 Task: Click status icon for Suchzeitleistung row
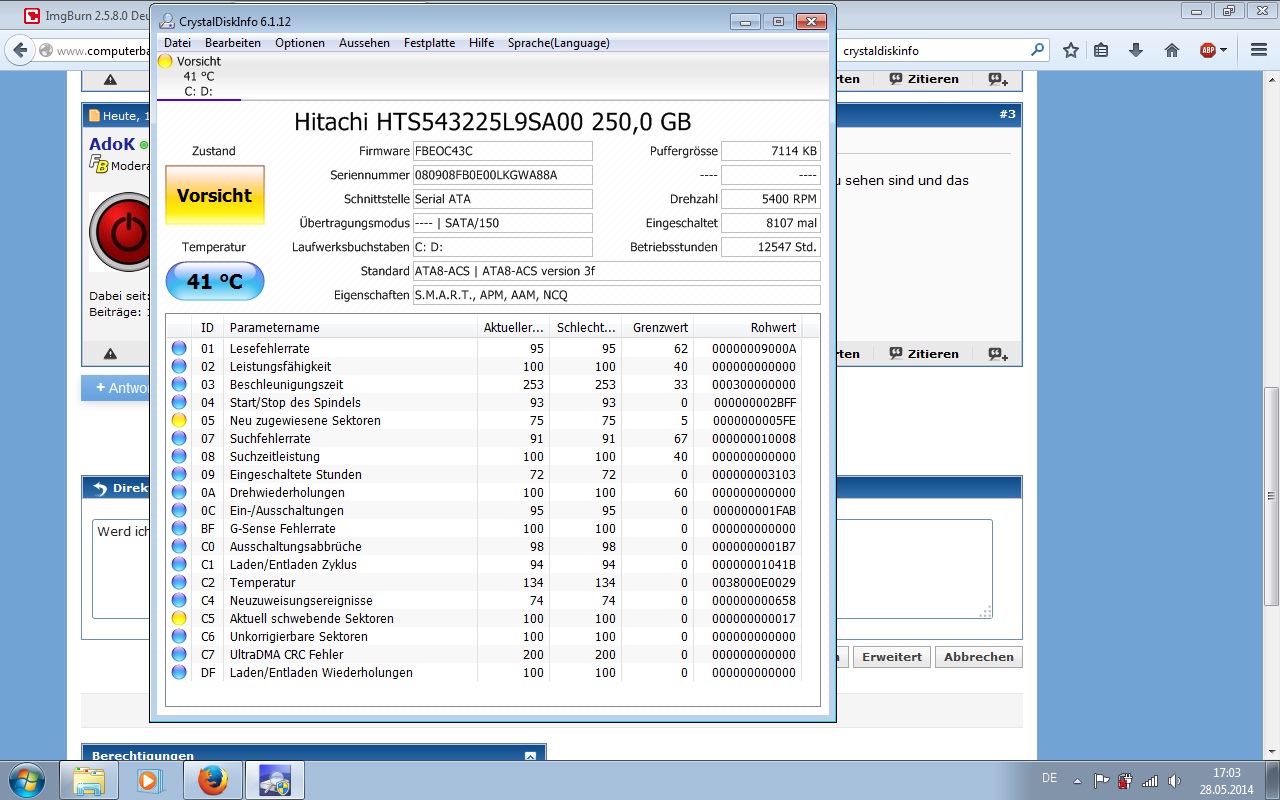(179, 456)
